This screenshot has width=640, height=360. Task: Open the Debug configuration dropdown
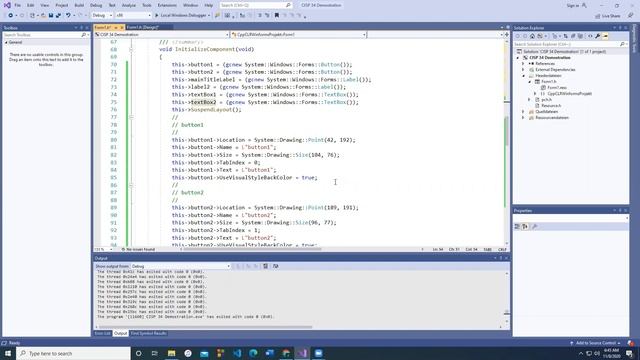[x=102, y=16]
